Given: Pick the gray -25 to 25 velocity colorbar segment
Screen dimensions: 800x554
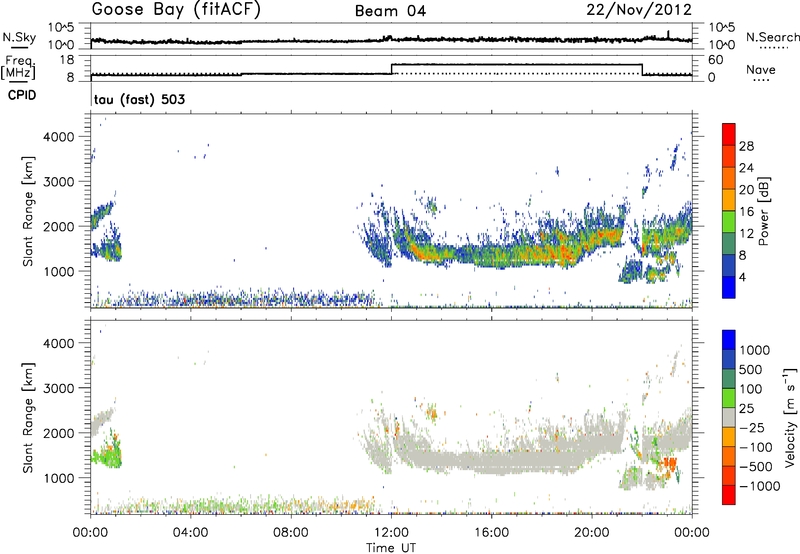Looking at the screenshot, I should coord(729,418).
